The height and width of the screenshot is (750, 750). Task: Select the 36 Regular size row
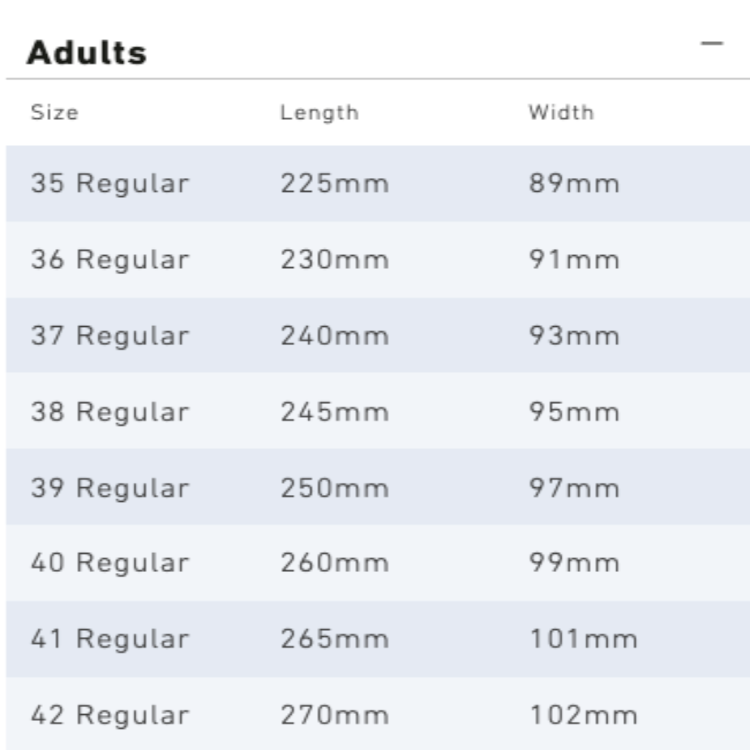pyautogui.click(x=109, y=260)
